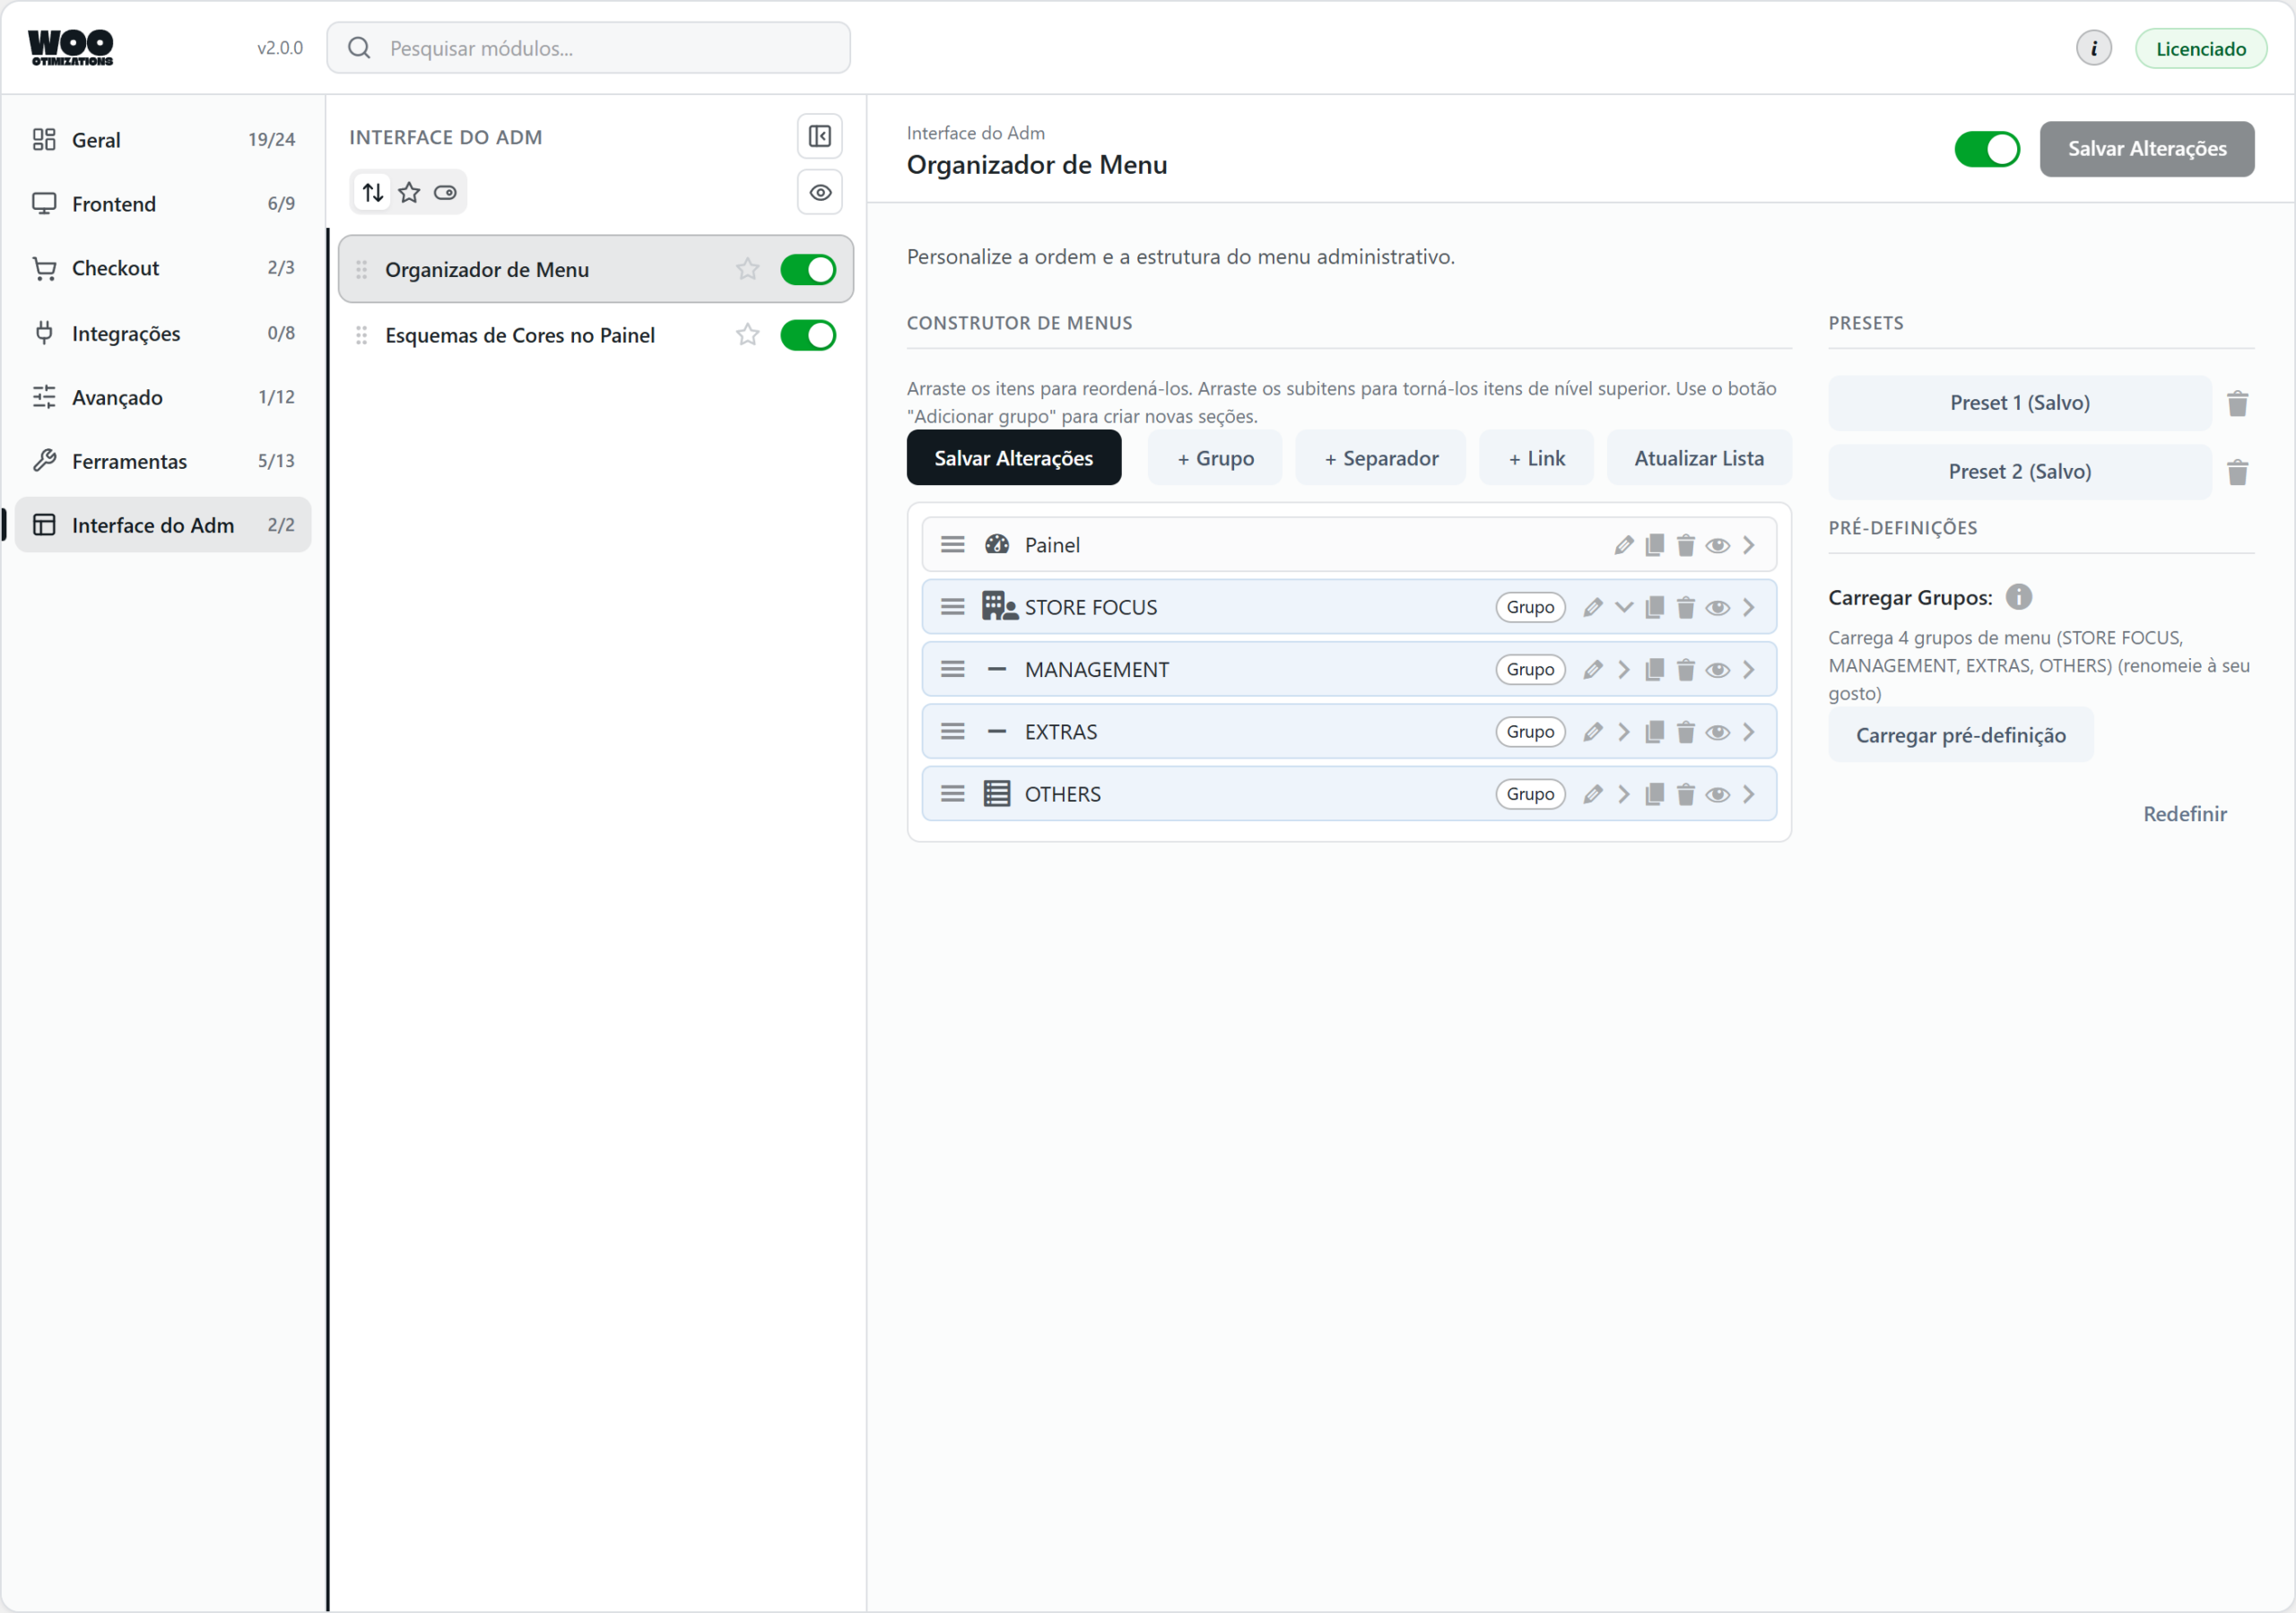Open MANAGEMENT row far-right chevron
Image resolution: width=2296 pixels, height=1613 pixels.
click(1748, 670)
